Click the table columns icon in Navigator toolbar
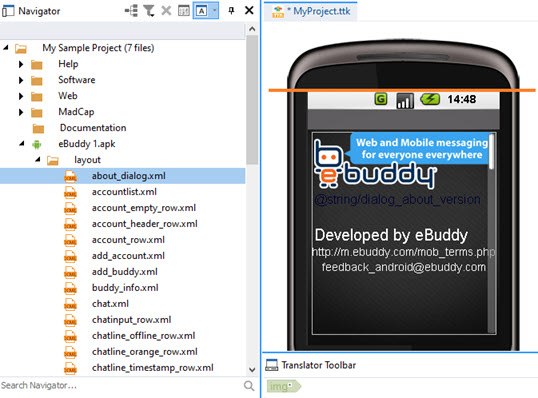The height and width of the screenshot is (398, 538). click(x=184, y=11)
